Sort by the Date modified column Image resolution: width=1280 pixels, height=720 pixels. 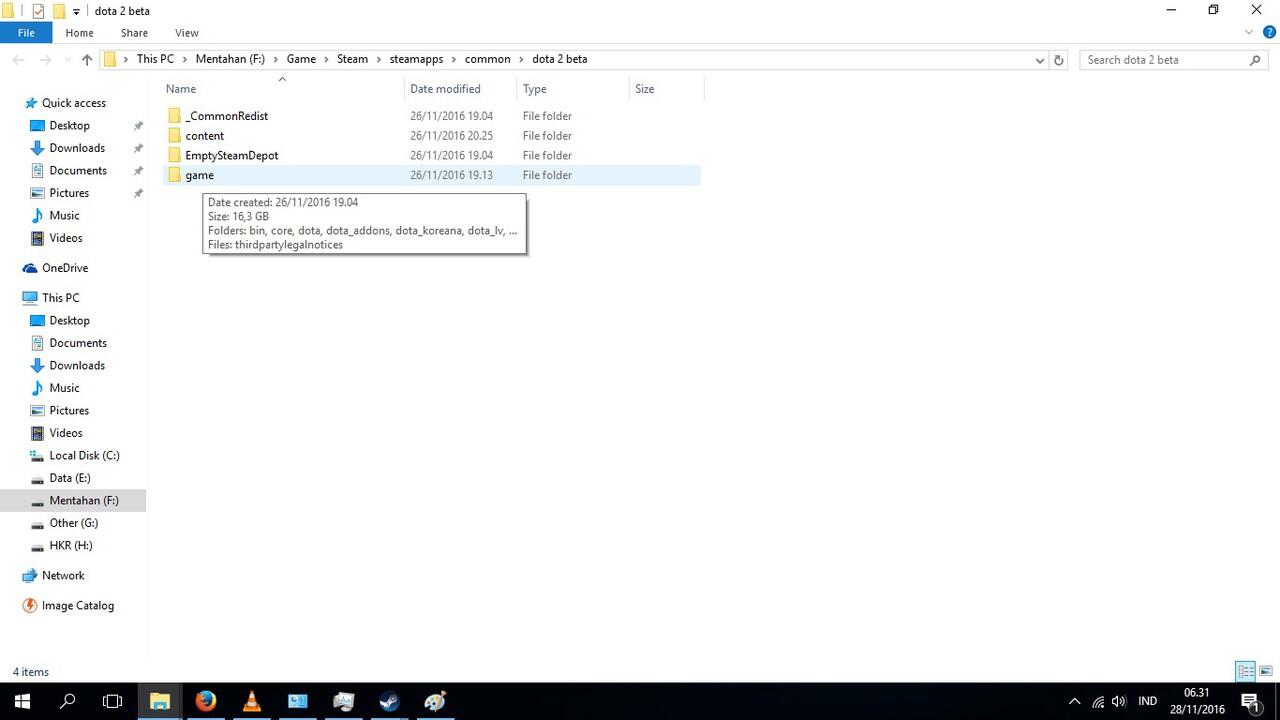pos(445,89)
